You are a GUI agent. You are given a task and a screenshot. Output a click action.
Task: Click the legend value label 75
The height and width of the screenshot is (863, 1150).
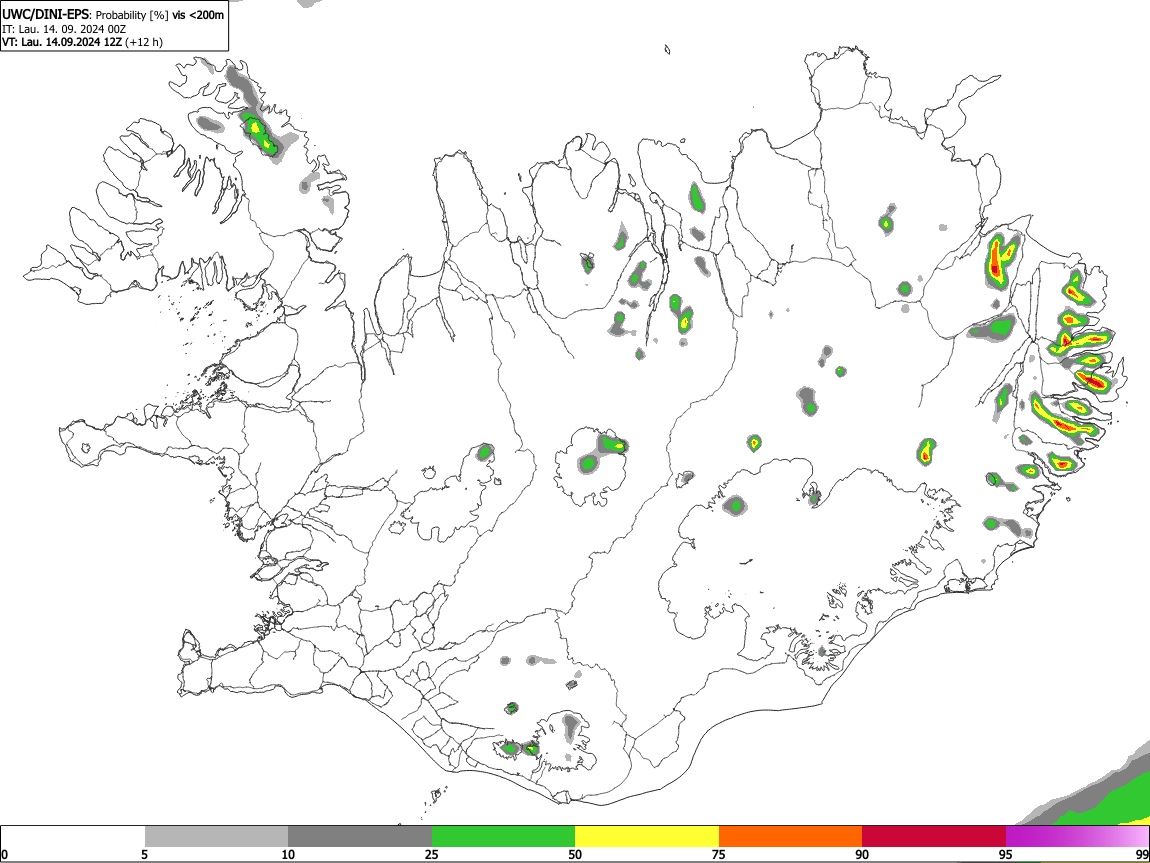(x=719, y=854)
